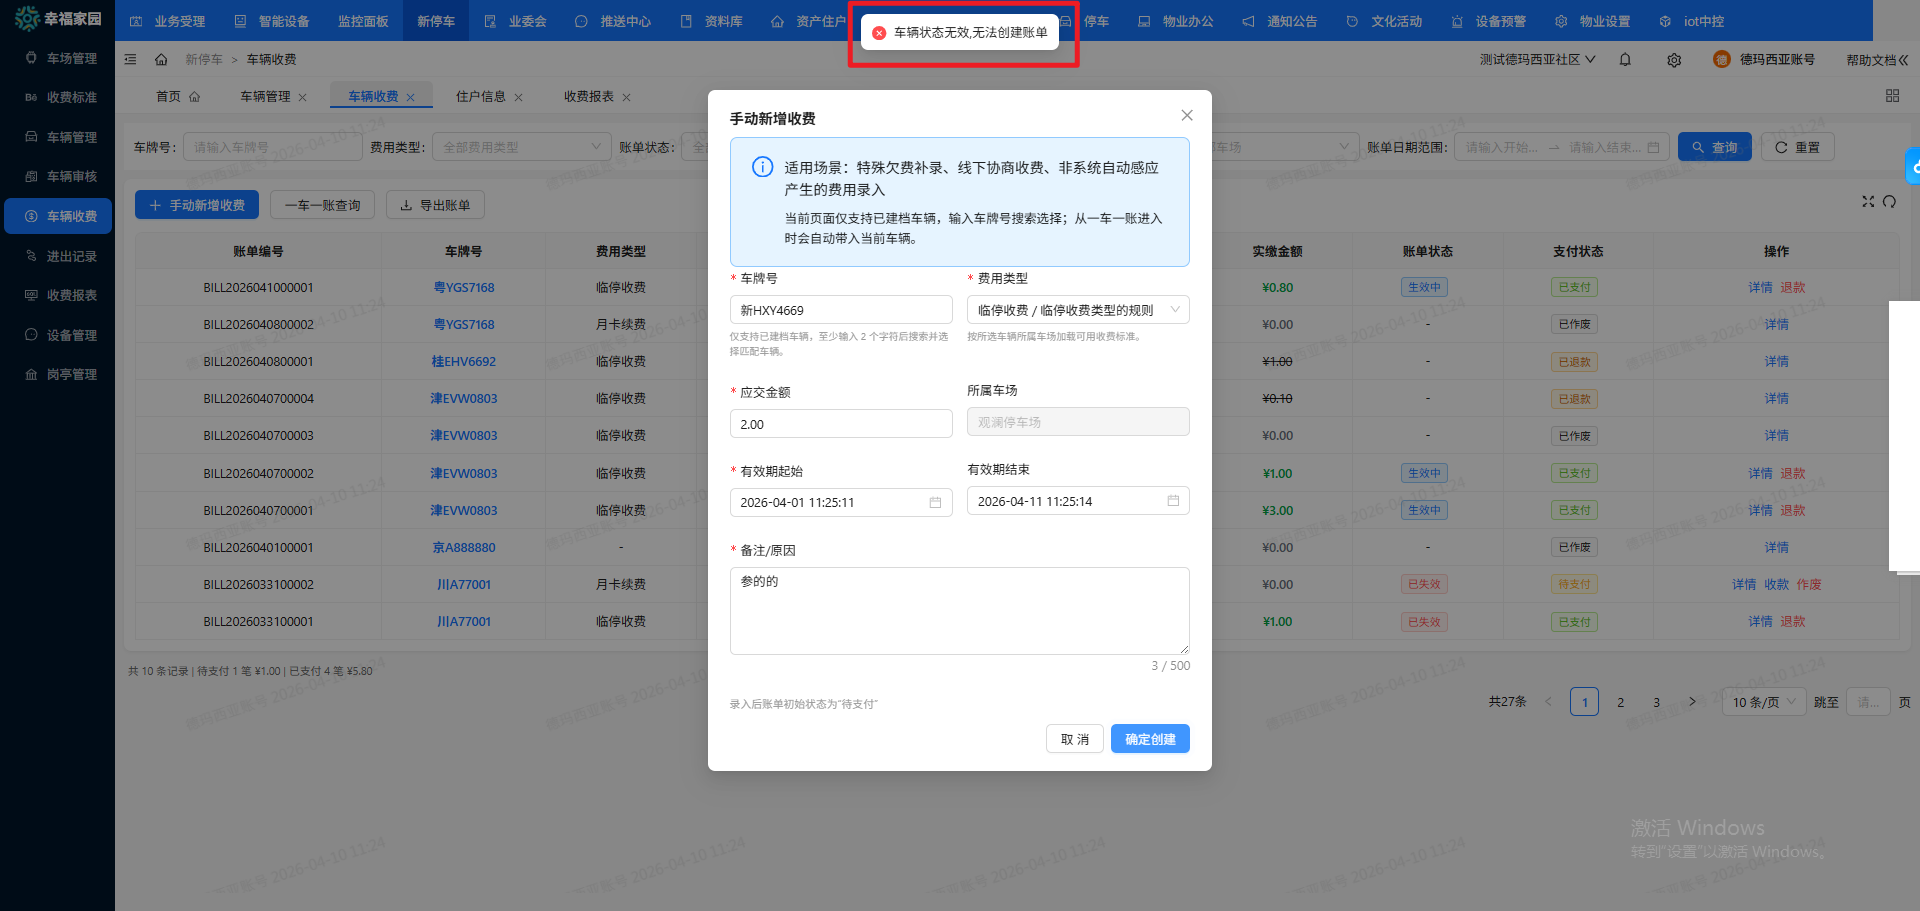Go to page 2 of results

[x=1620, y=702]
